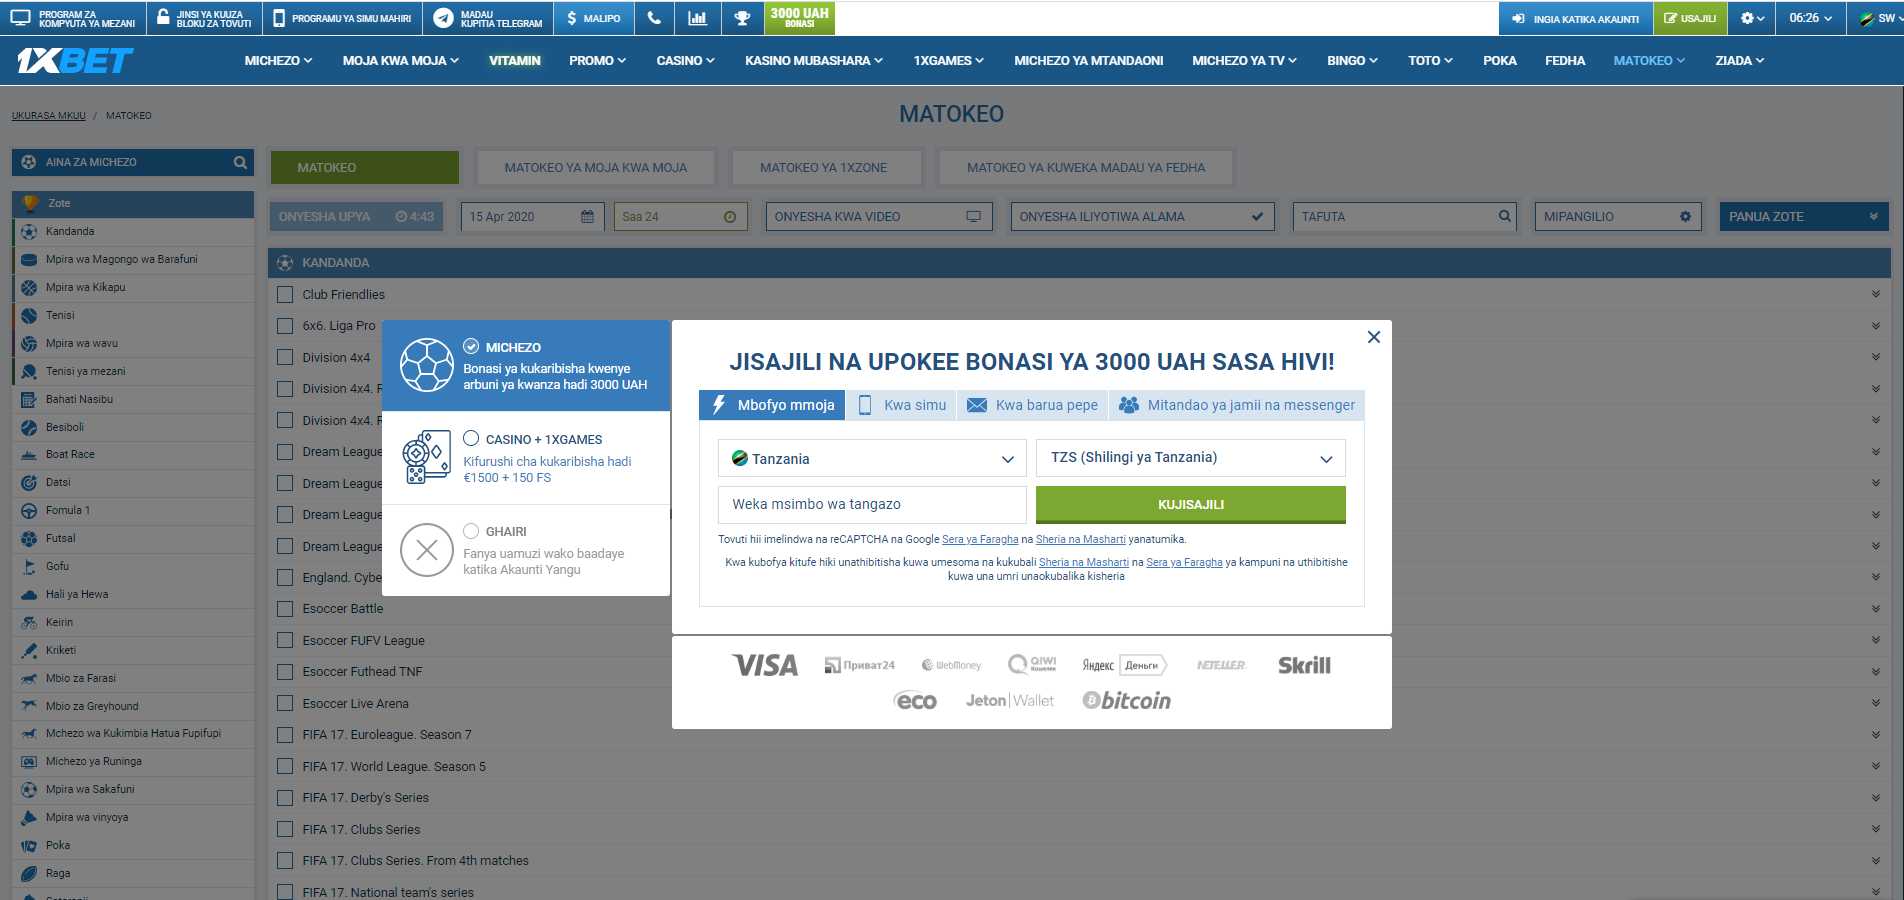
Task: Check FIFA 17. Derby's Series checkbox
Action: 285,798
